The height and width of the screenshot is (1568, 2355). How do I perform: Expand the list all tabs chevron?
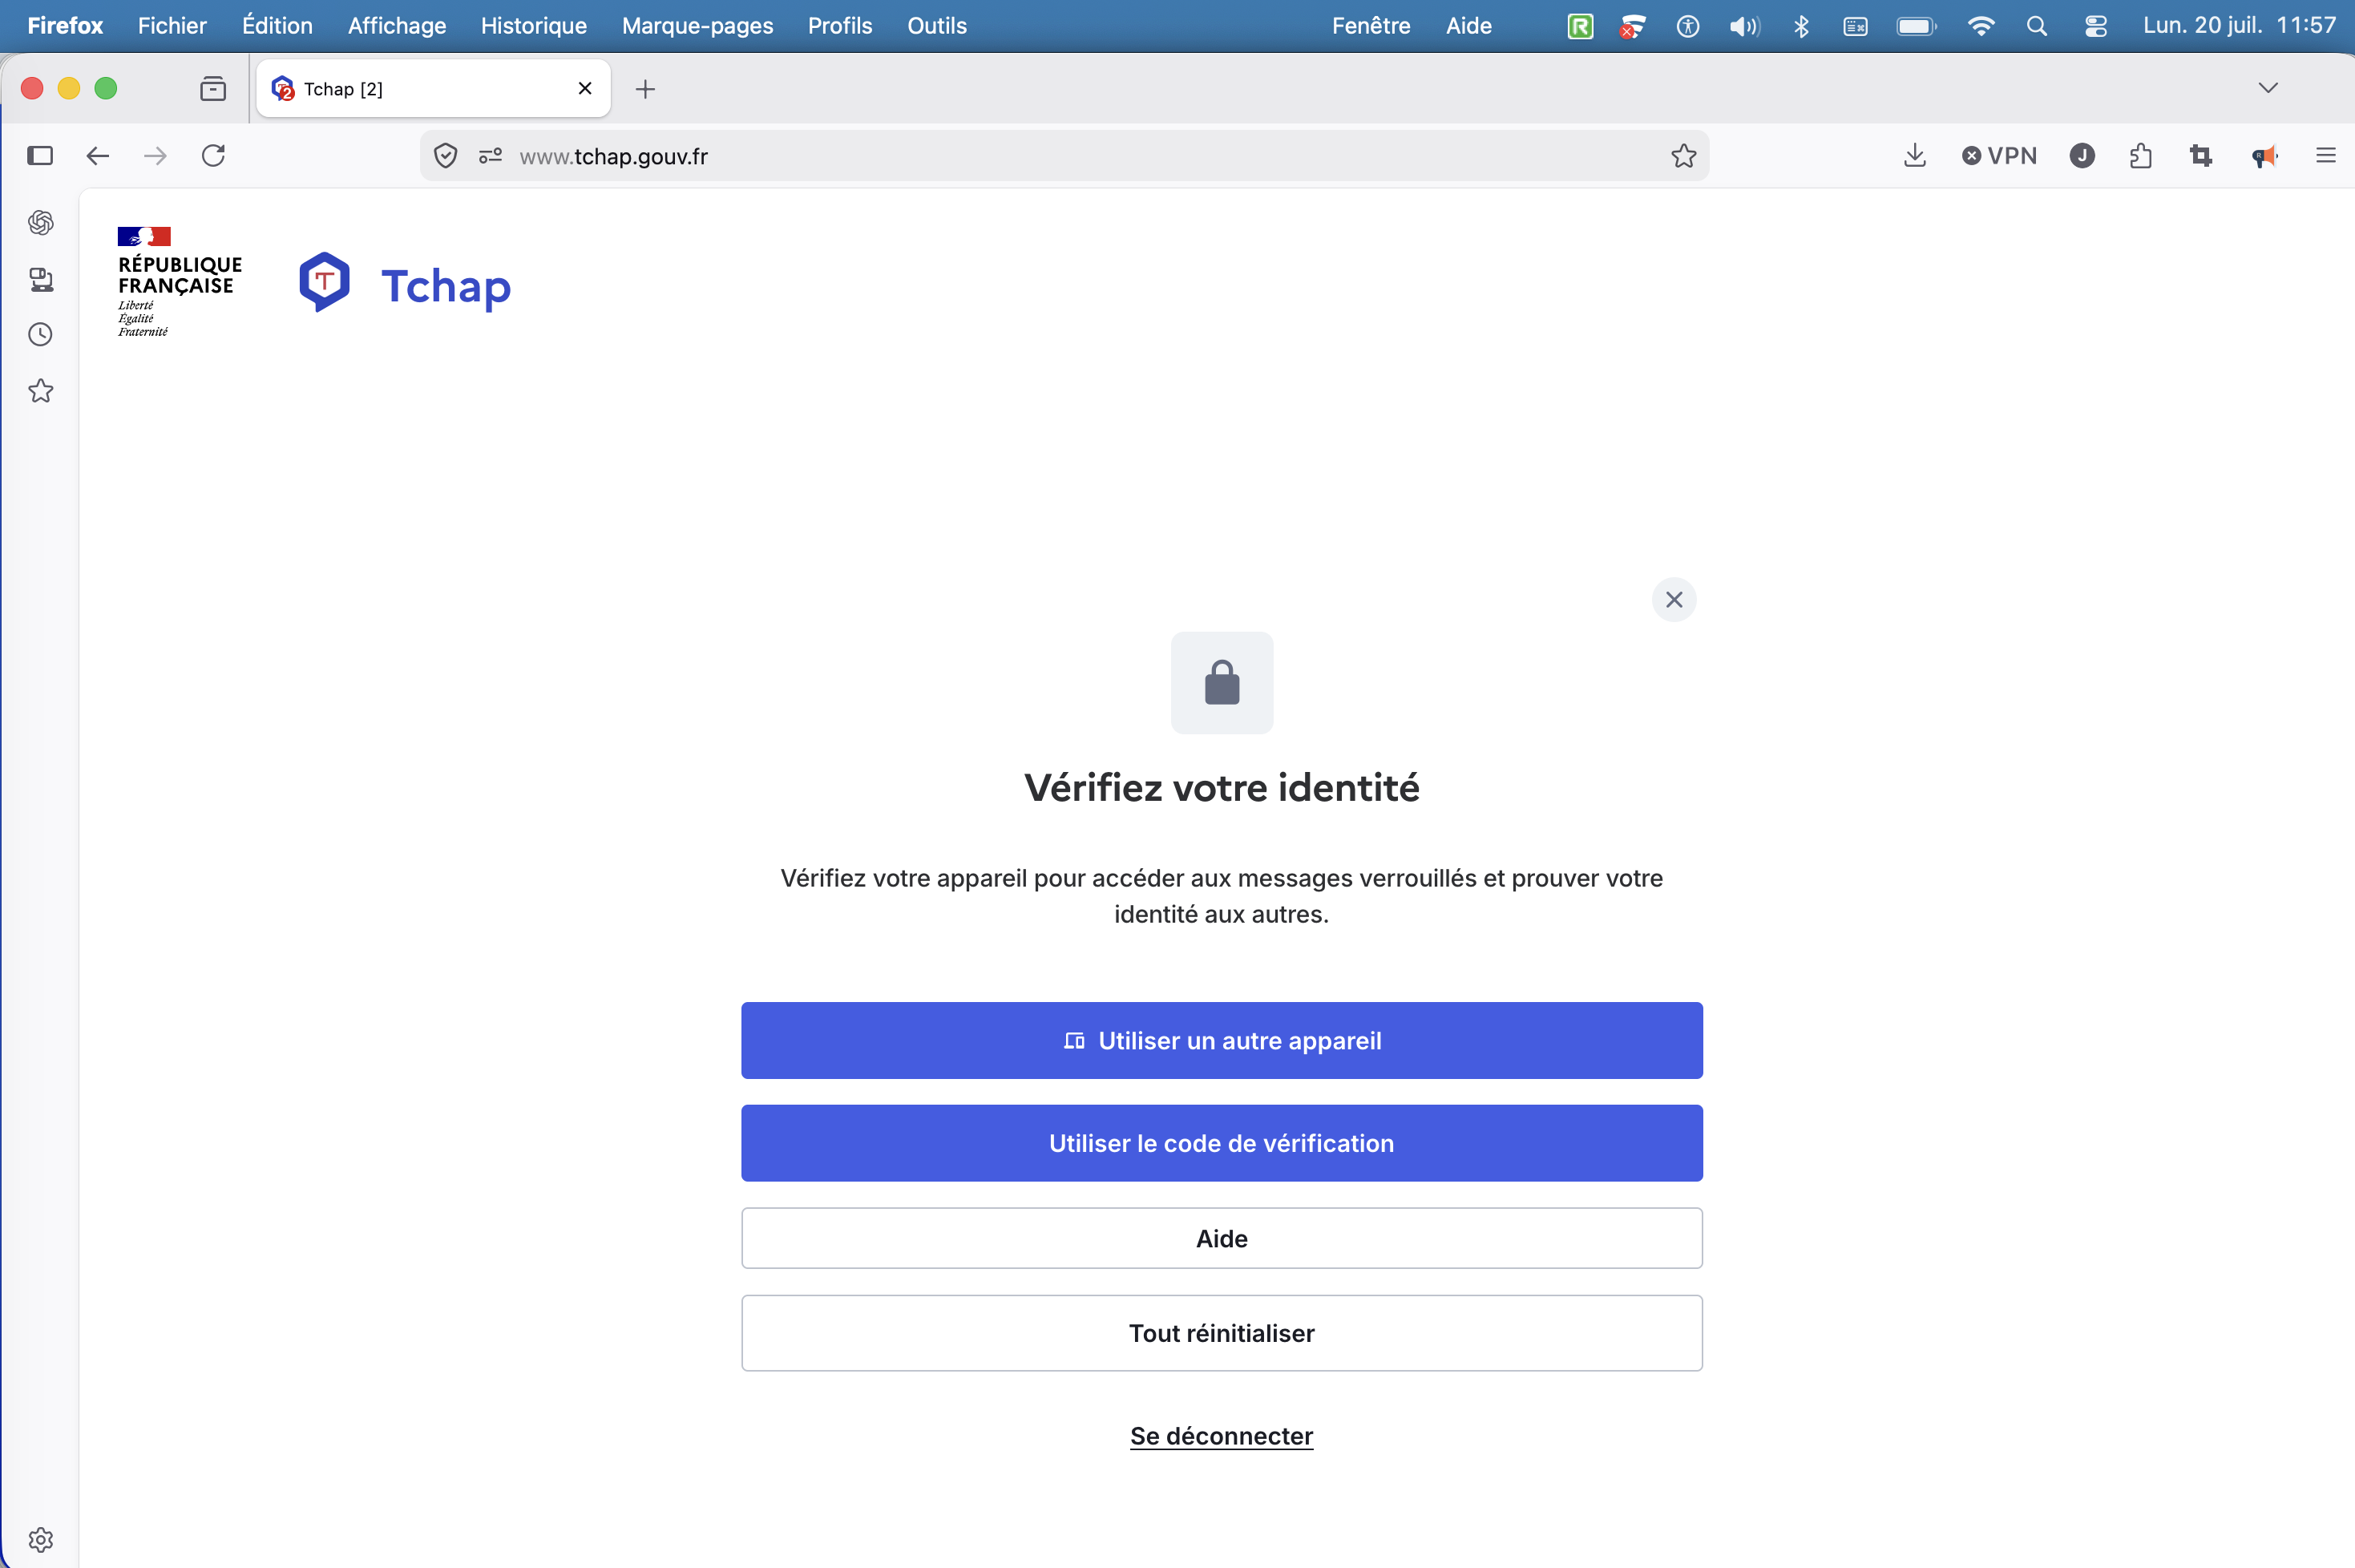click(2267, 88)
